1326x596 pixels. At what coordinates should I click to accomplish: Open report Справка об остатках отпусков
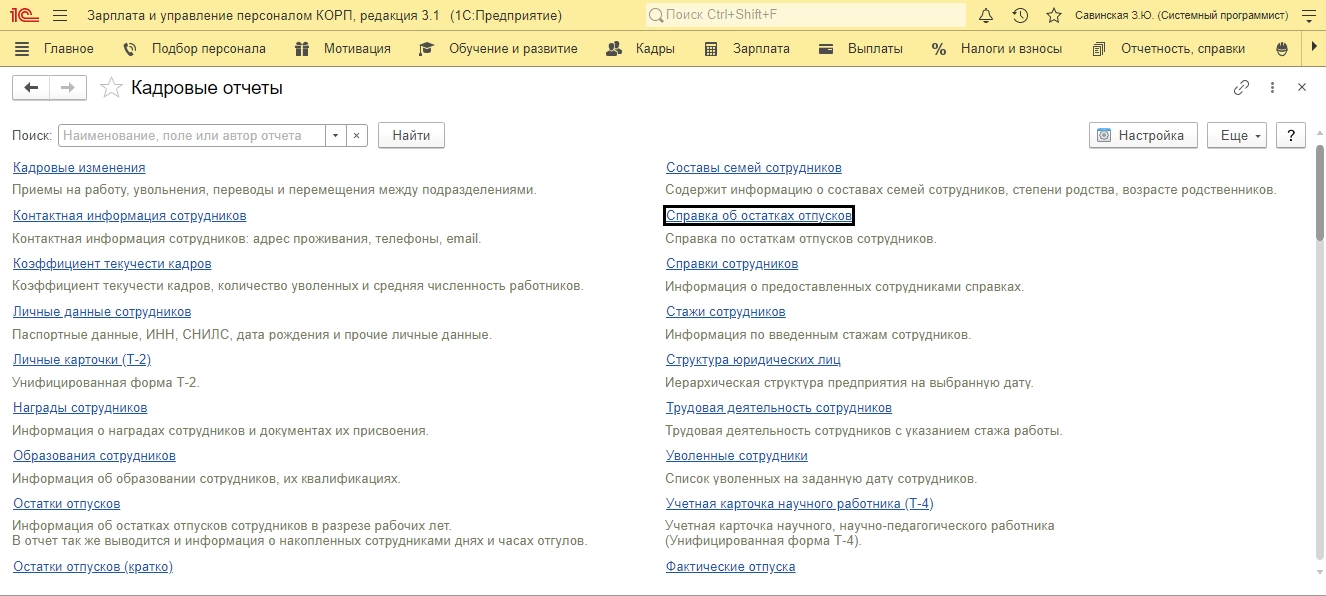(x=759, y=216)
